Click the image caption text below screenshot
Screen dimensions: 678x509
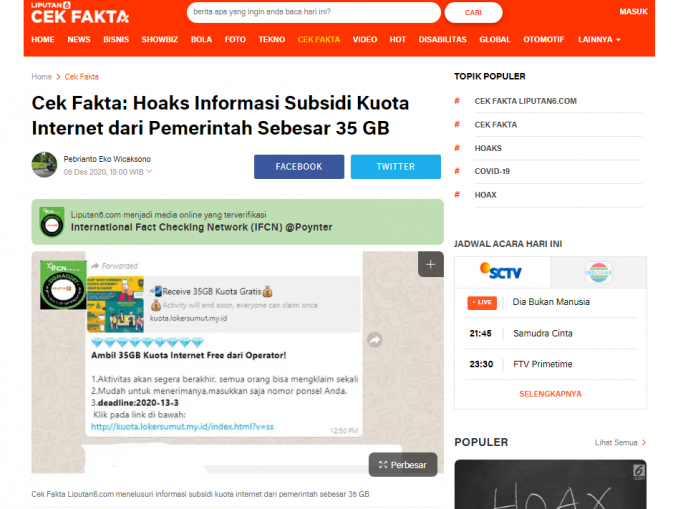(x=200, y=494)
